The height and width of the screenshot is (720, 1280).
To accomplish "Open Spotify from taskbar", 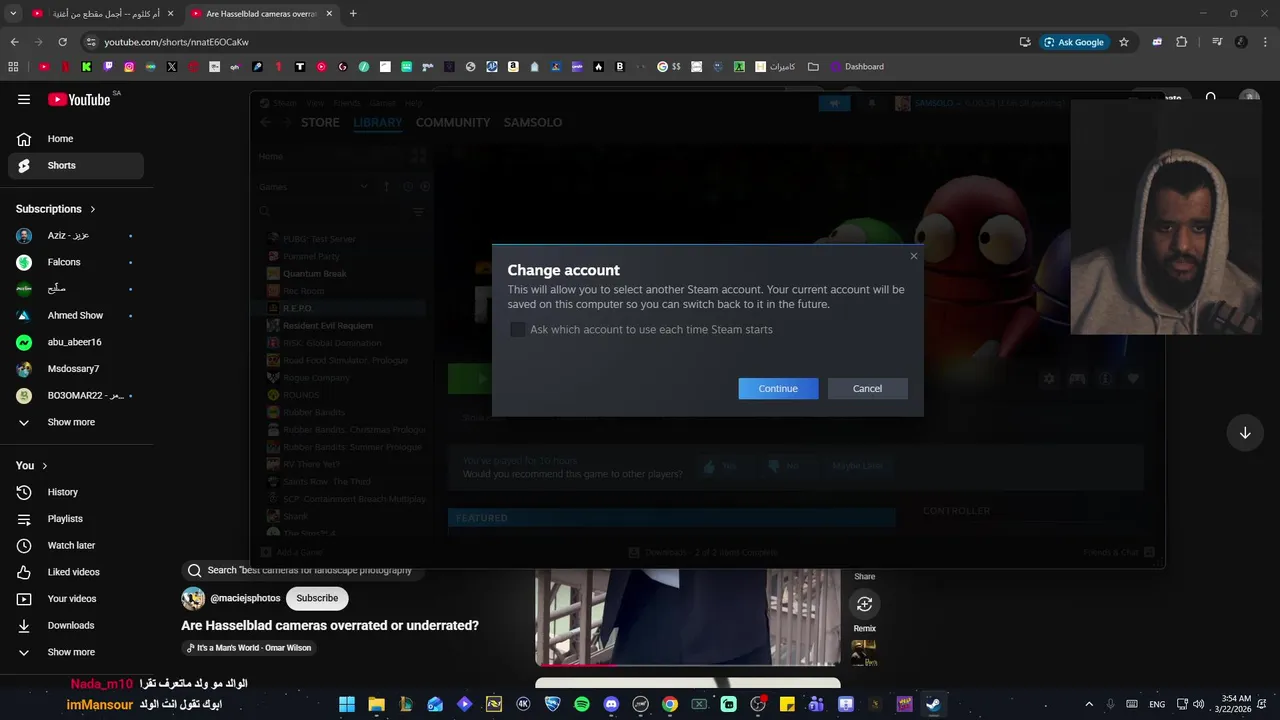I will (x=582, y=704).
